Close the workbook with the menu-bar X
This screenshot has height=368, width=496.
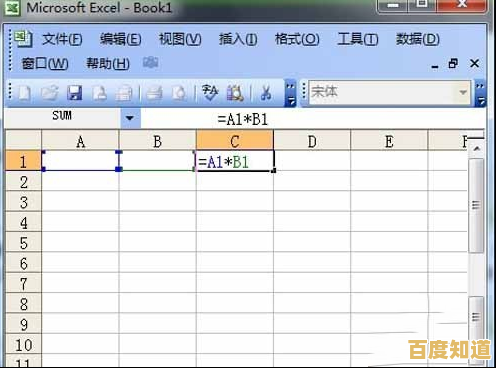point(474,63)
